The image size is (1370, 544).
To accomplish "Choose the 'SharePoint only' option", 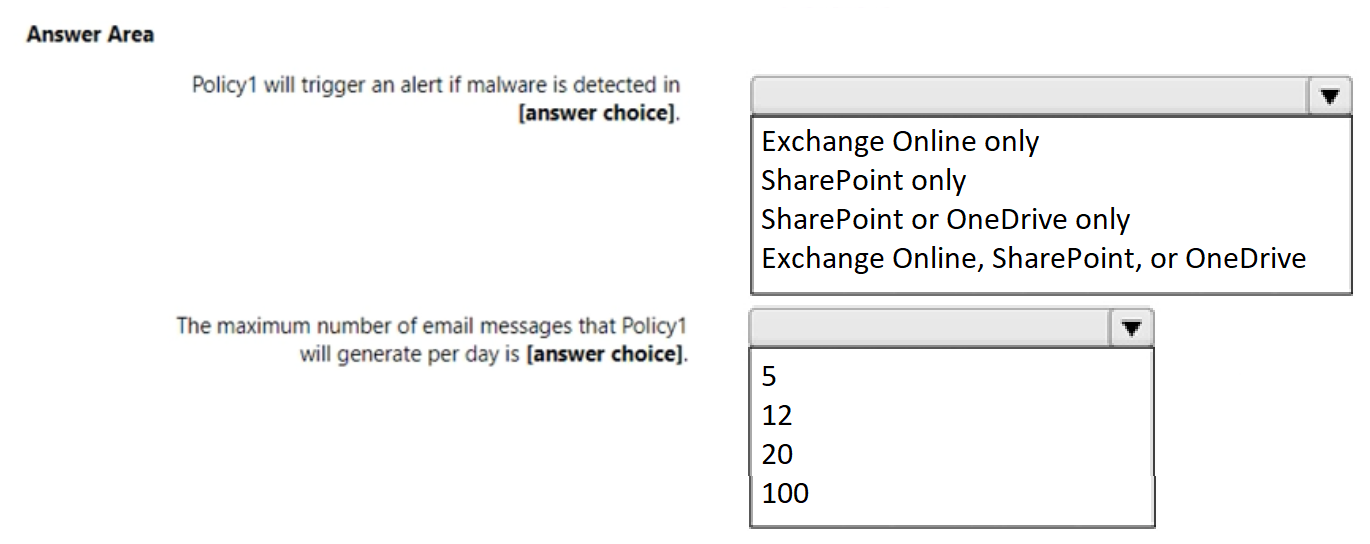I will point(863,181).
